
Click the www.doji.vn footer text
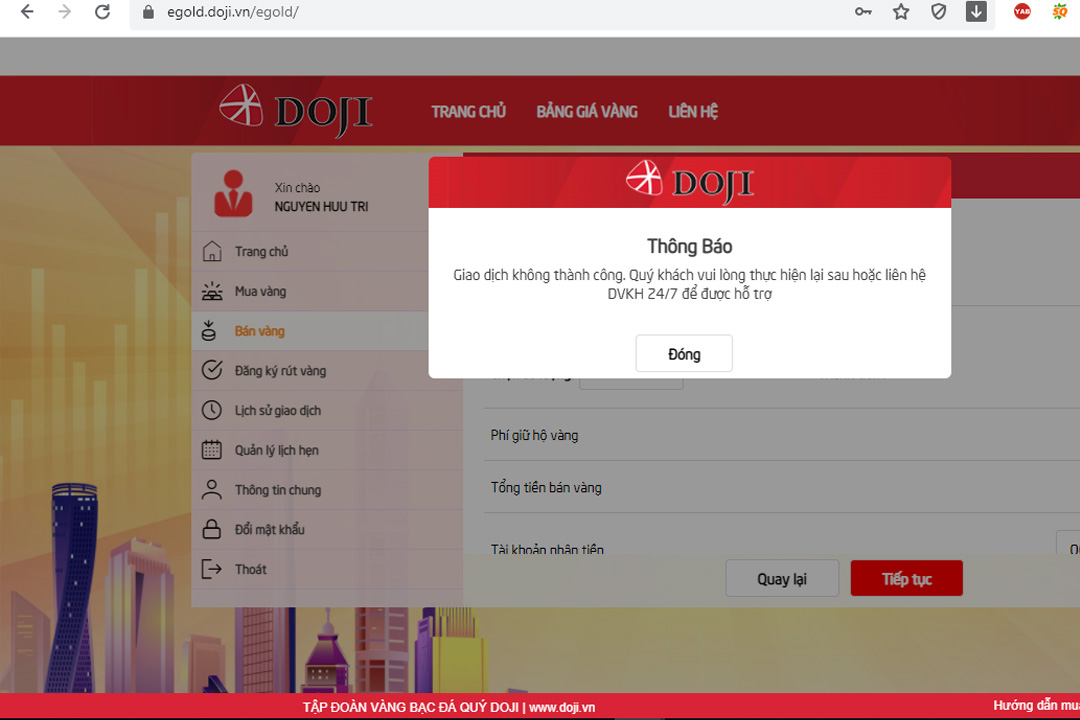coord(562,708)
